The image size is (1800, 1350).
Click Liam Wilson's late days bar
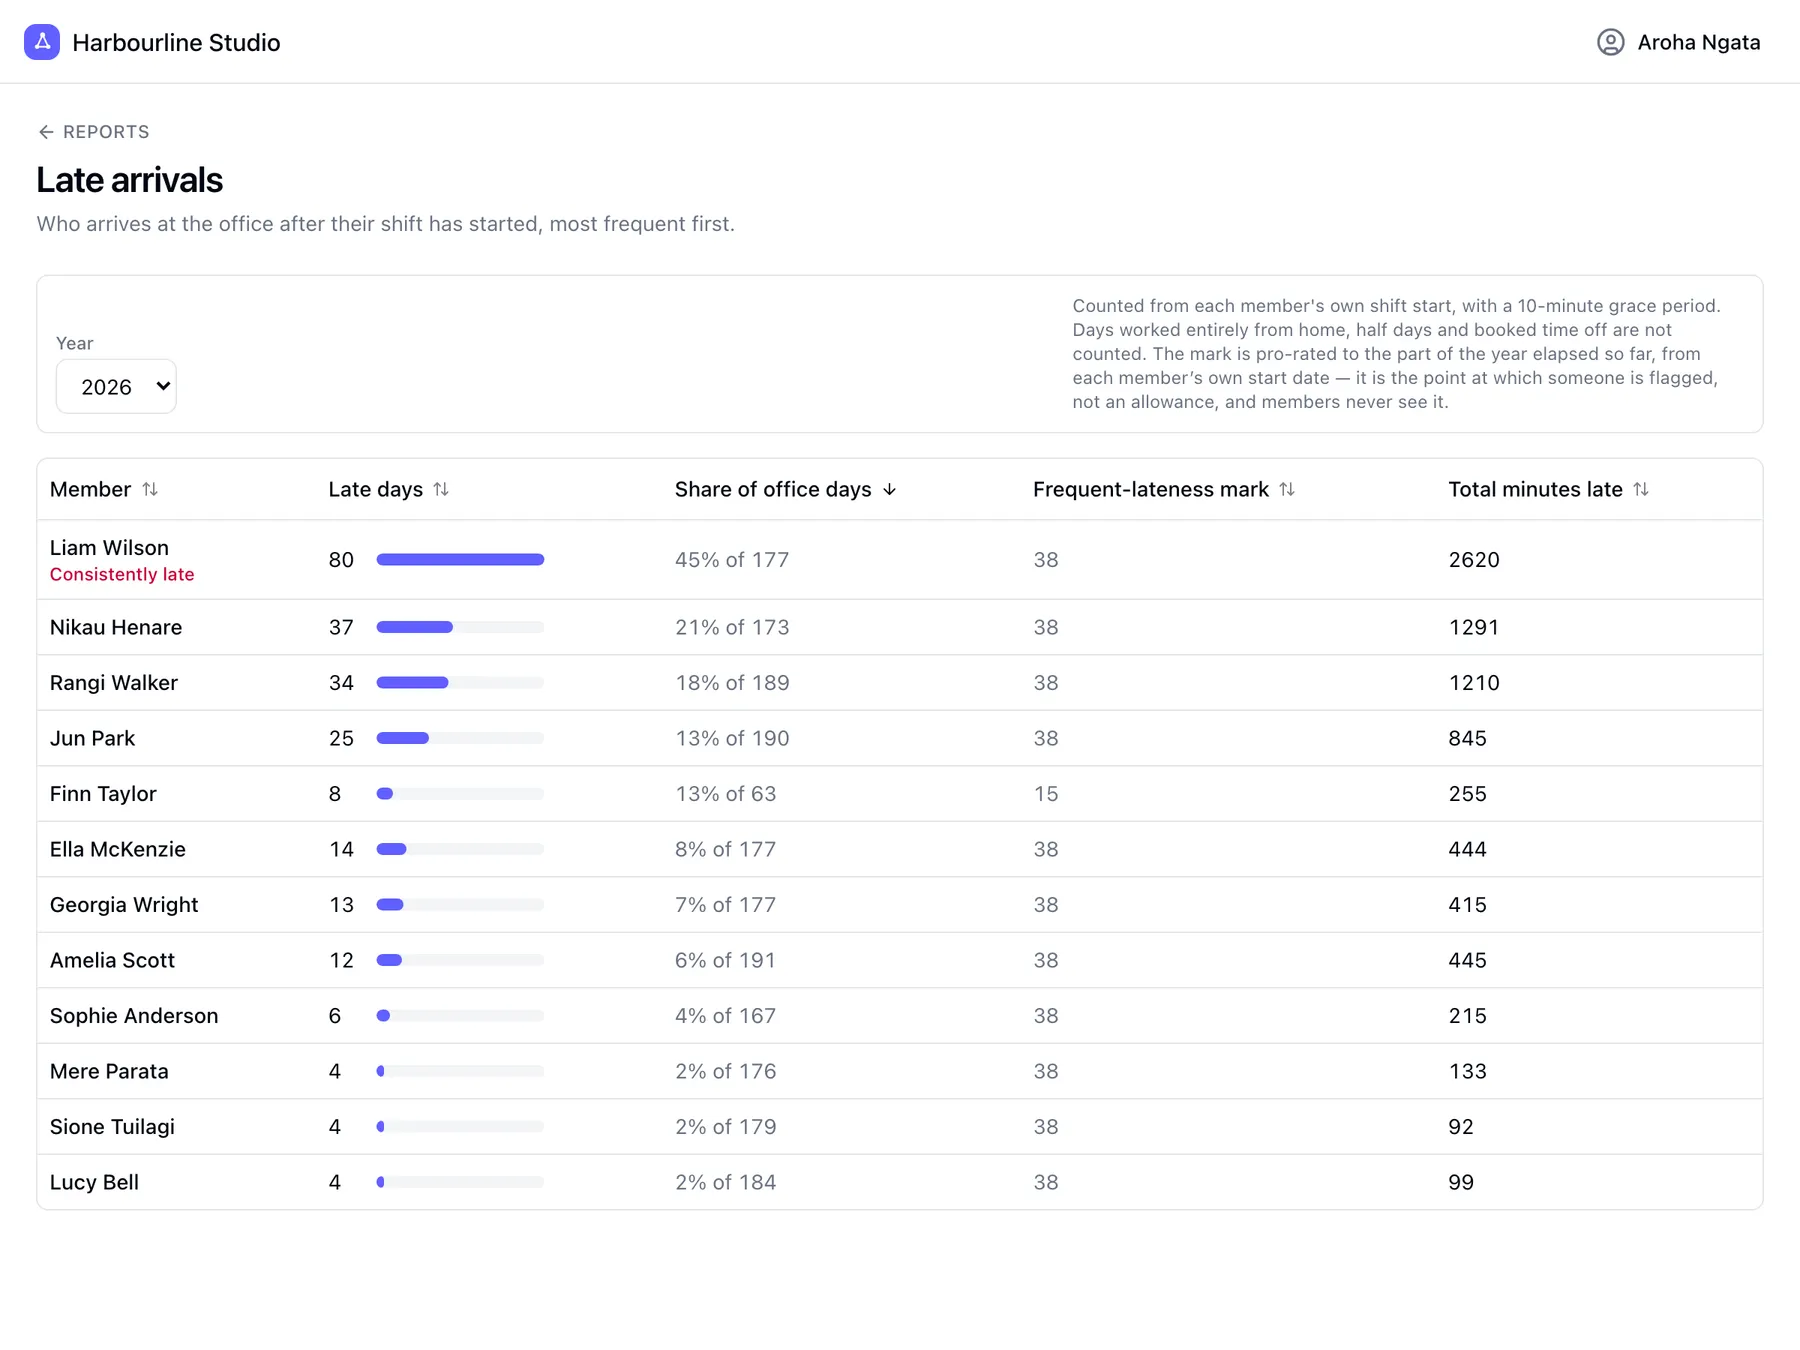pyautogui.click(x=460, y=560)
